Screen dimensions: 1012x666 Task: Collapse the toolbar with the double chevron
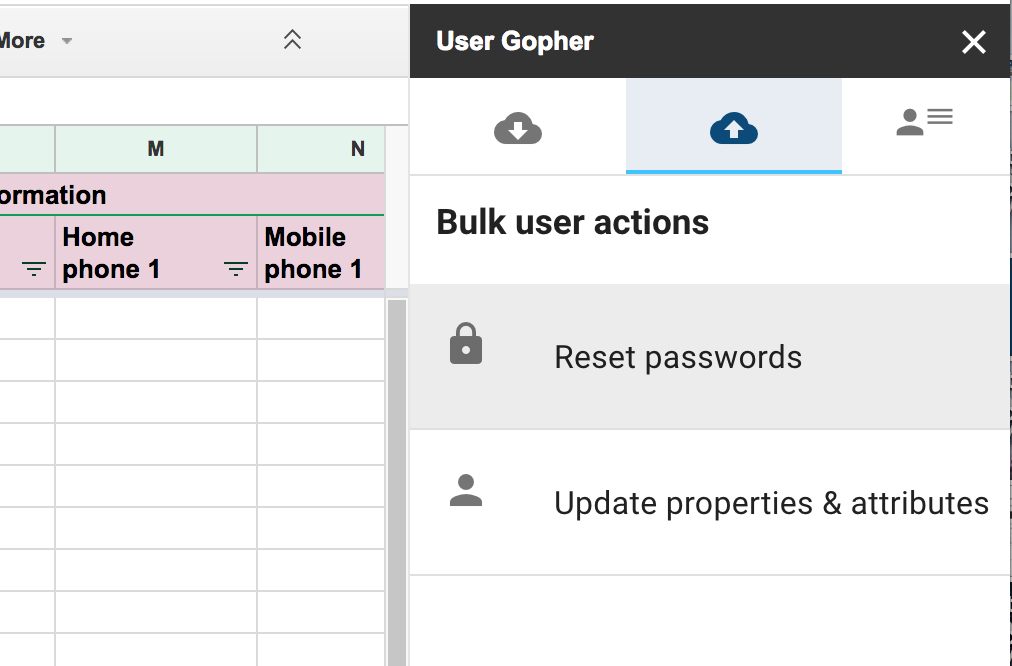click(292, 40)
